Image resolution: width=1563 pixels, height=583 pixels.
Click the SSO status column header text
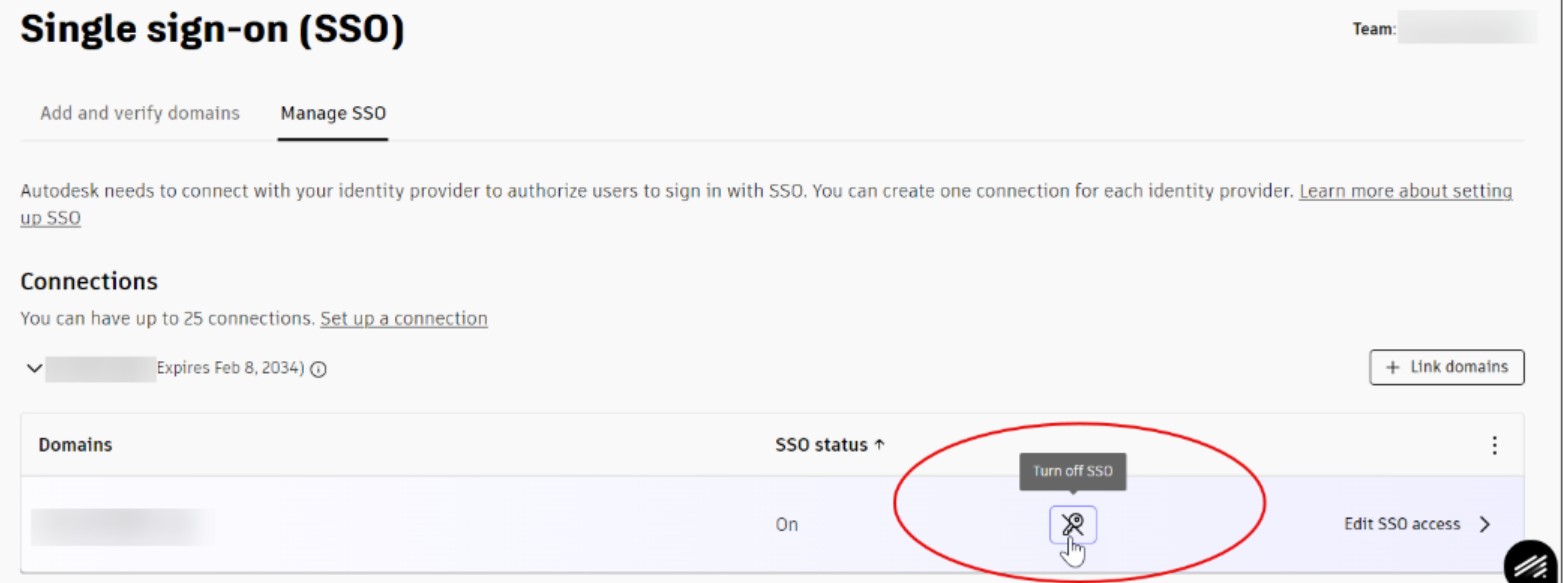coord(821,446)
